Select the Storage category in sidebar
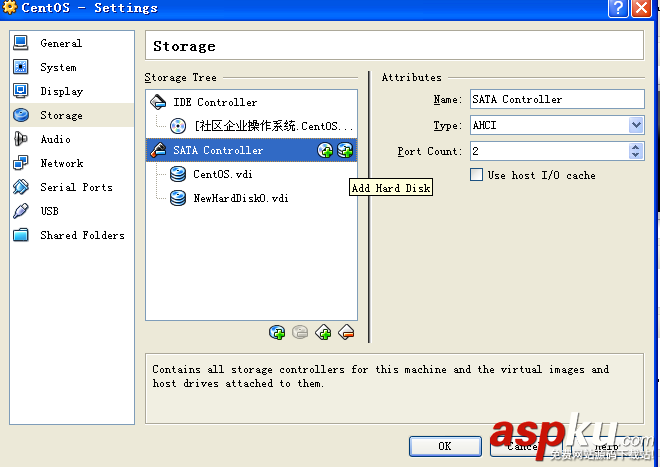 (72, 115)
